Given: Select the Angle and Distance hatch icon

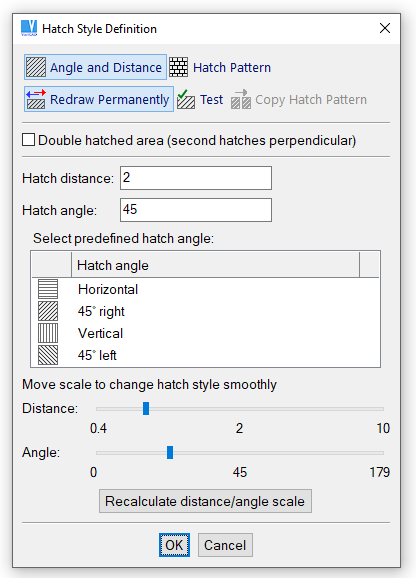Looking at the screenshot, I should [x=36, y=67].
